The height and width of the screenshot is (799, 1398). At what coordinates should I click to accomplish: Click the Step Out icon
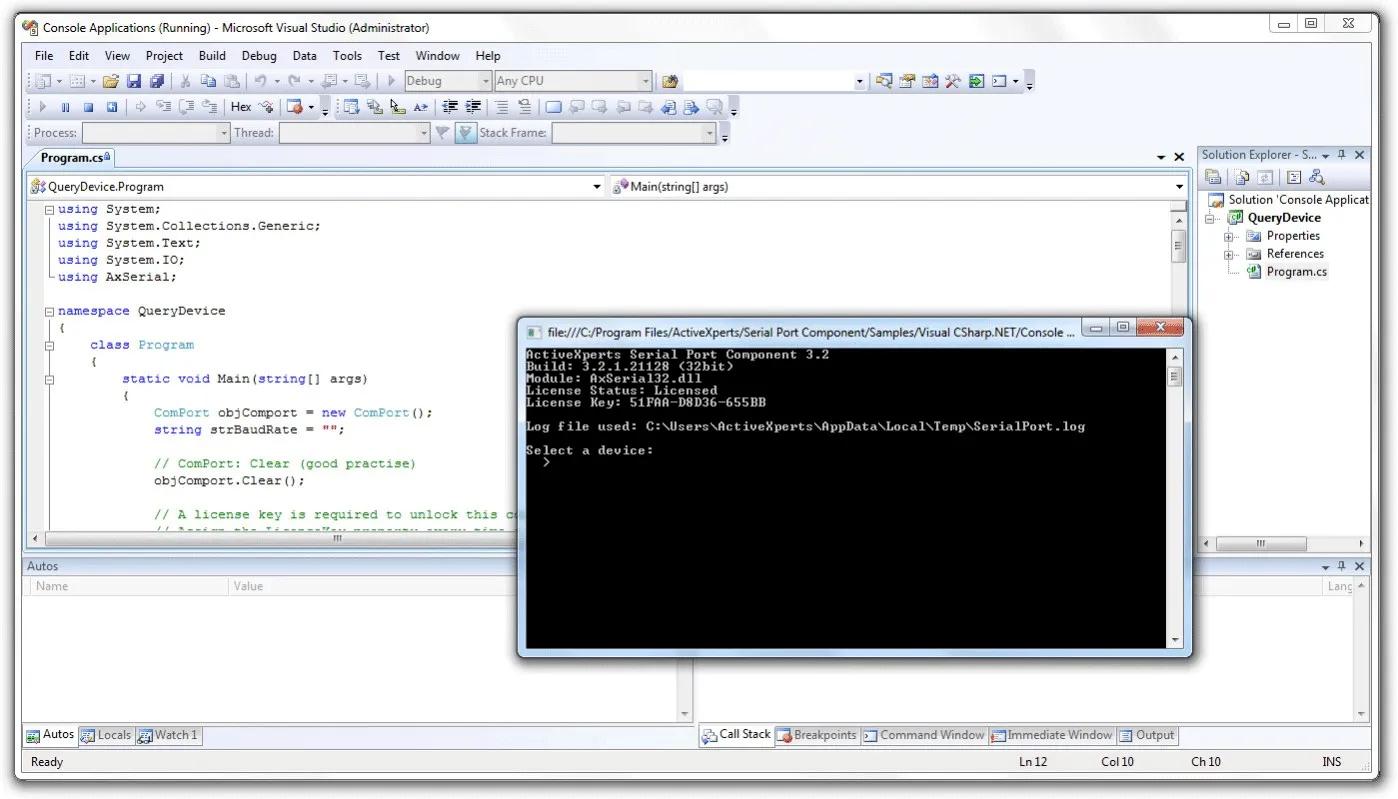[209, 107]
